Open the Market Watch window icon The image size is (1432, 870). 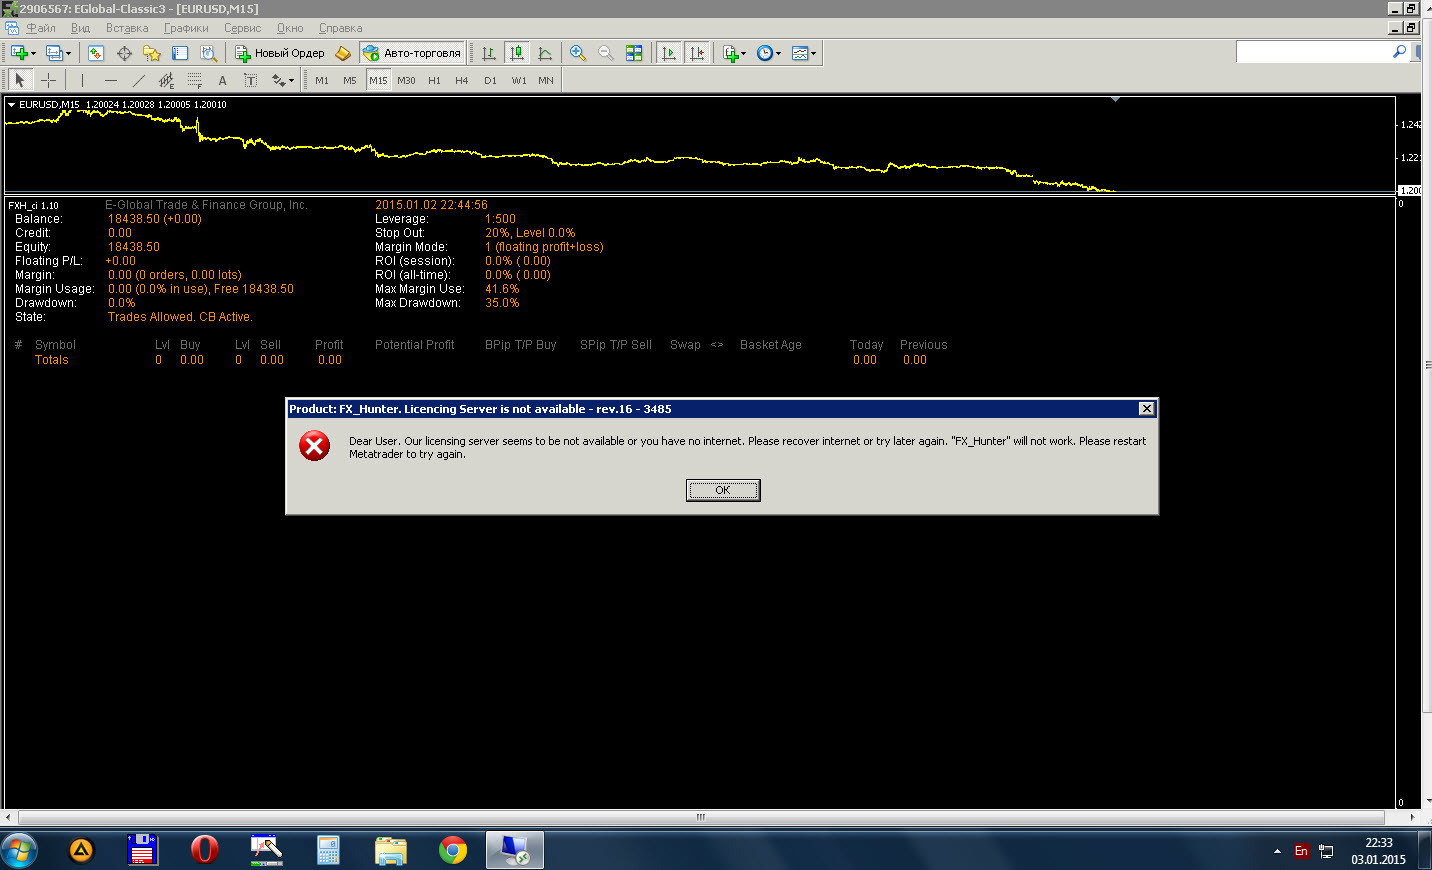96,53
